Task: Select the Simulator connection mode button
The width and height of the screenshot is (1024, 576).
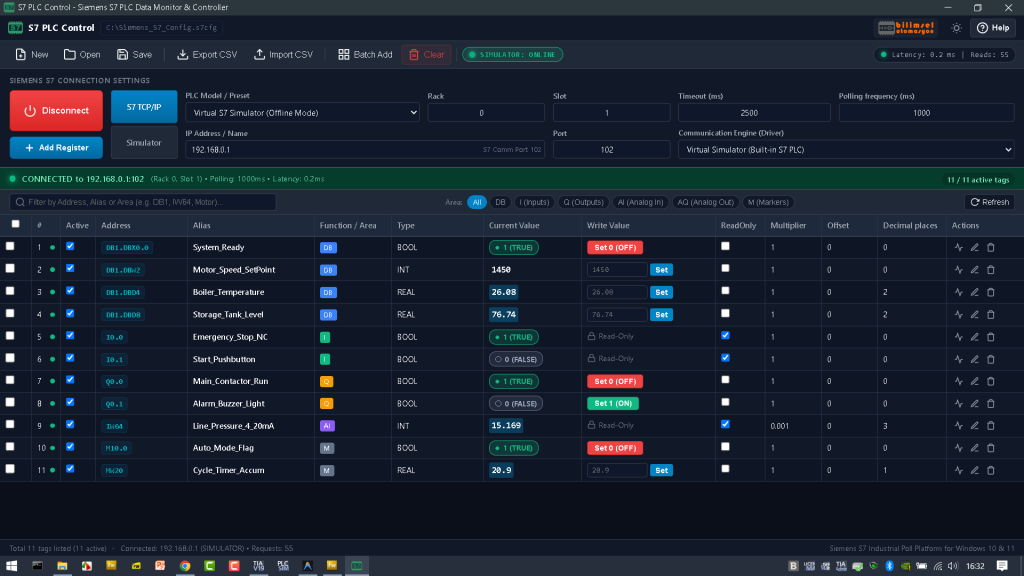Action: pos(144,143)
